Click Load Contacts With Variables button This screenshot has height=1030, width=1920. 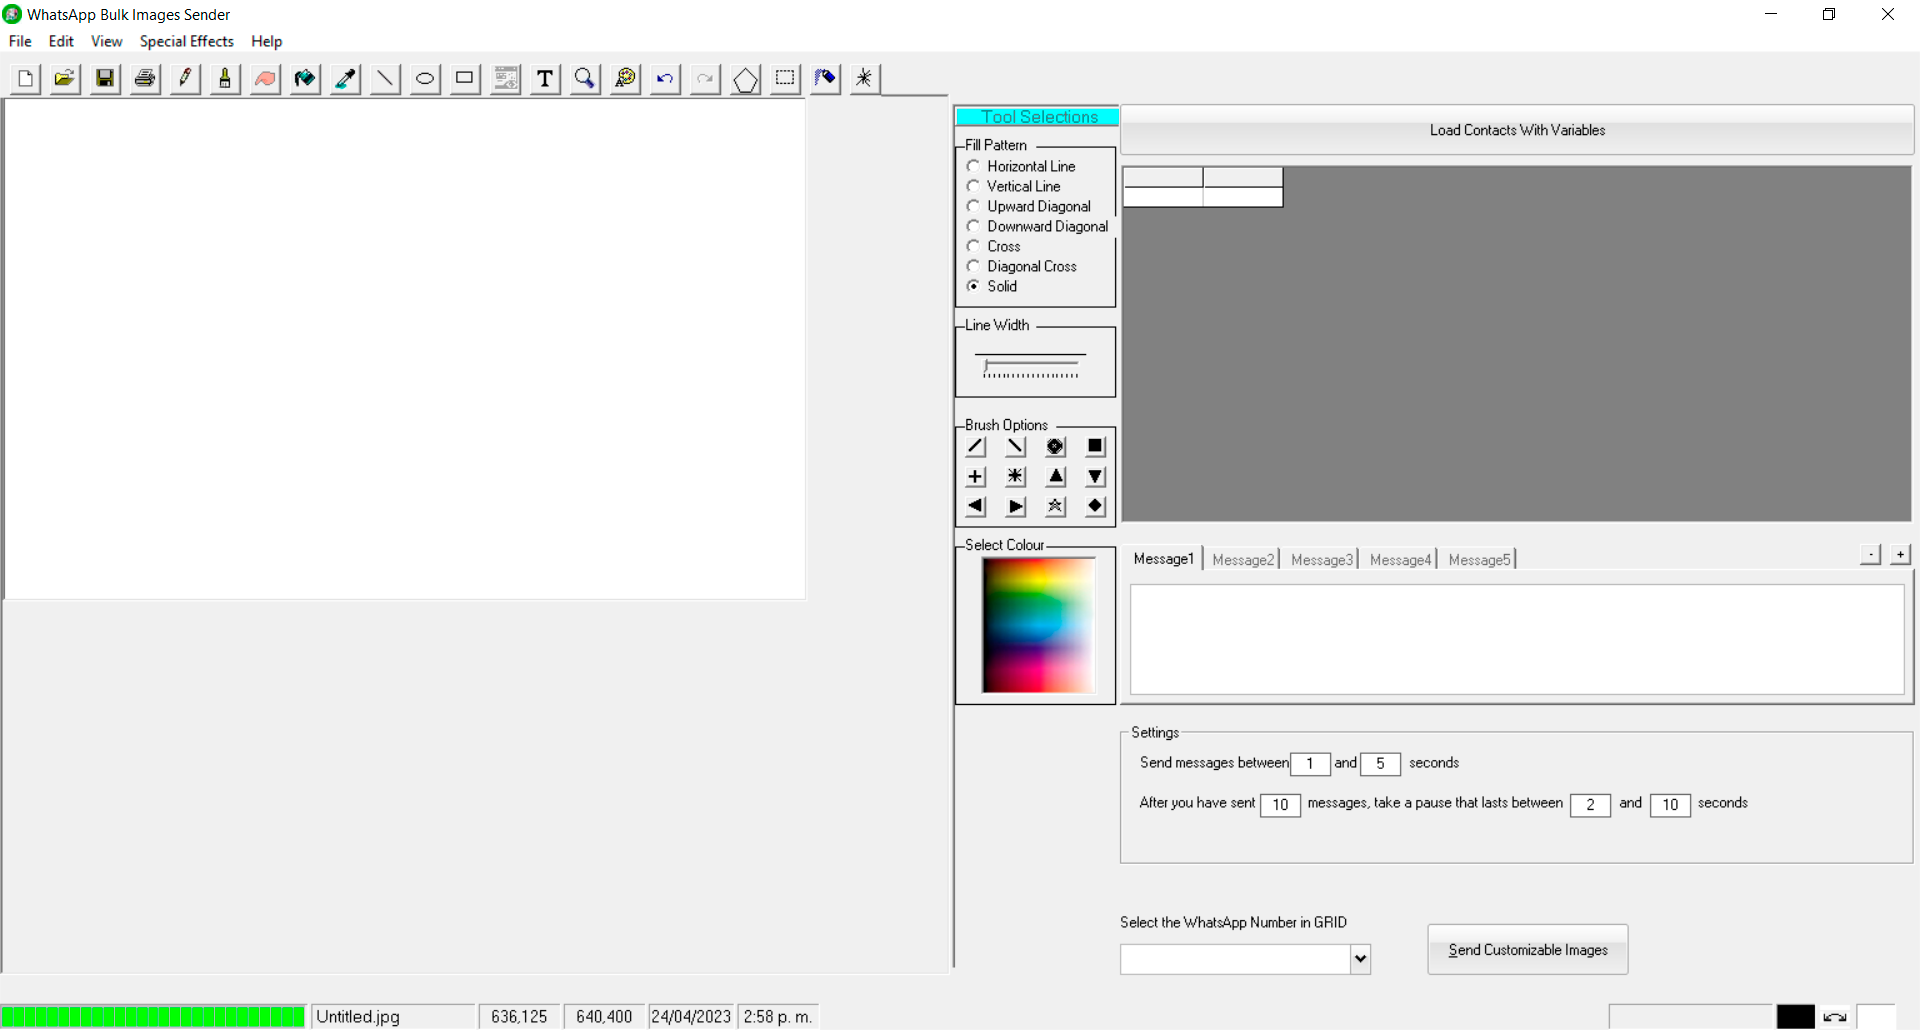click(1517, 130)
